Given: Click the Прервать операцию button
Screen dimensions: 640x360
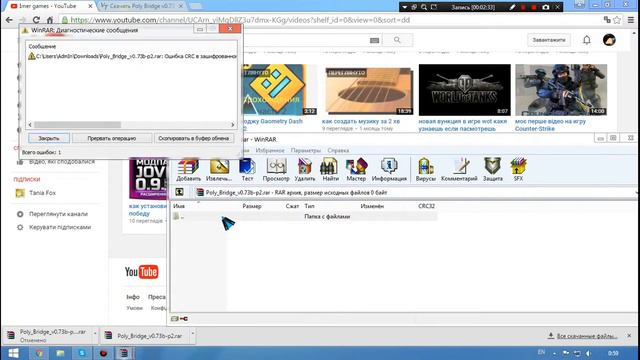Looking at the screenshot, I should 112,138.
